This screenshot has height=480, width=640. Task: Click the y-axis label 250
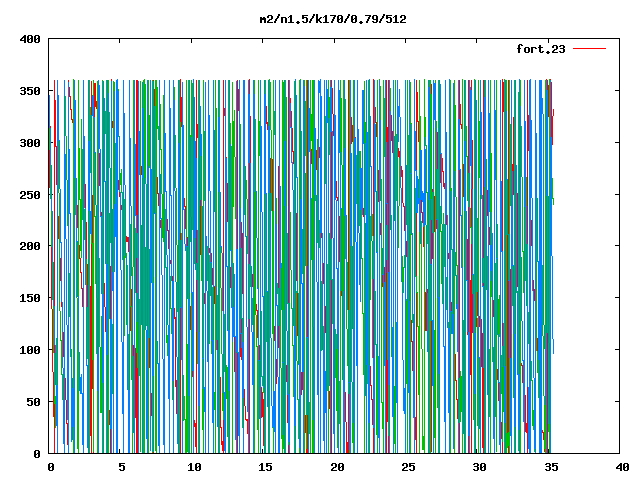(x=30, y=195)
